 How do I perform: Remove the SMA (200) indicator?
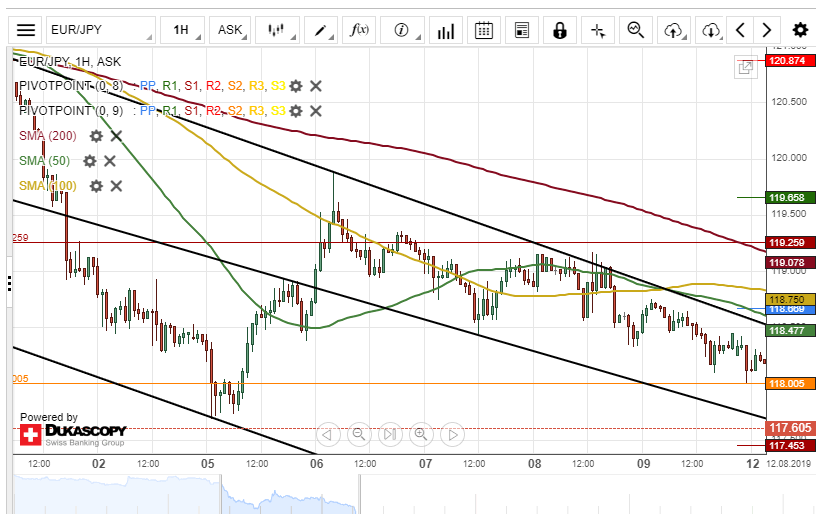[x=116, y=136]
